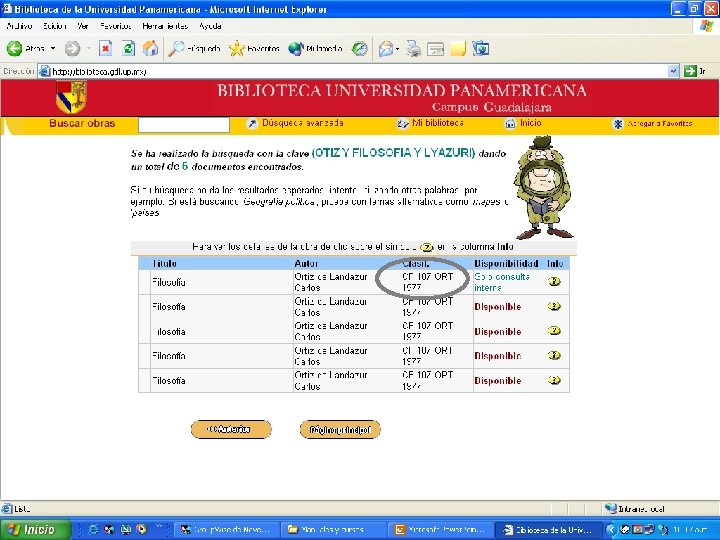Image resolution: width=720 pixels, height=540 pixels.
Task: Open Búsqueda avanzada link
Action: [303, 123]
